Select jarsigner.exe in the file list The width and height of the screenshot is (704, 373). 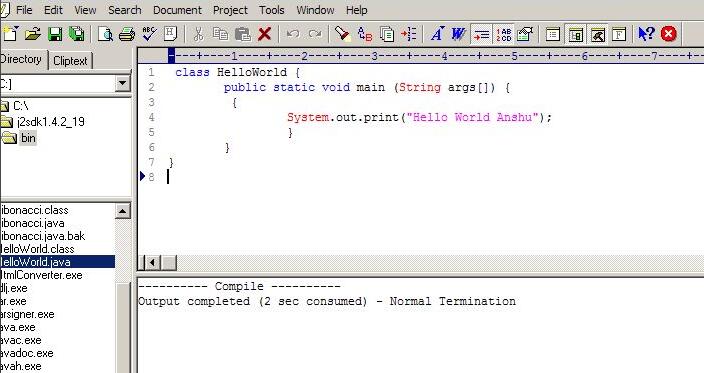click(27, 314)
